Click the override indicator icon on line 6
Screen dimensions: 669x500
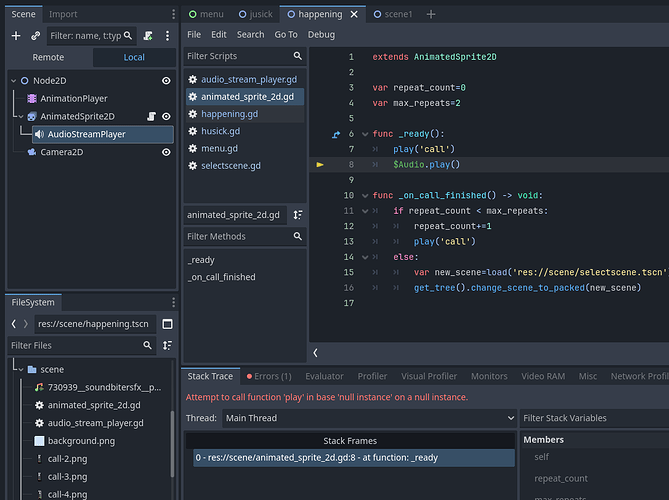(x=336, y=134)
